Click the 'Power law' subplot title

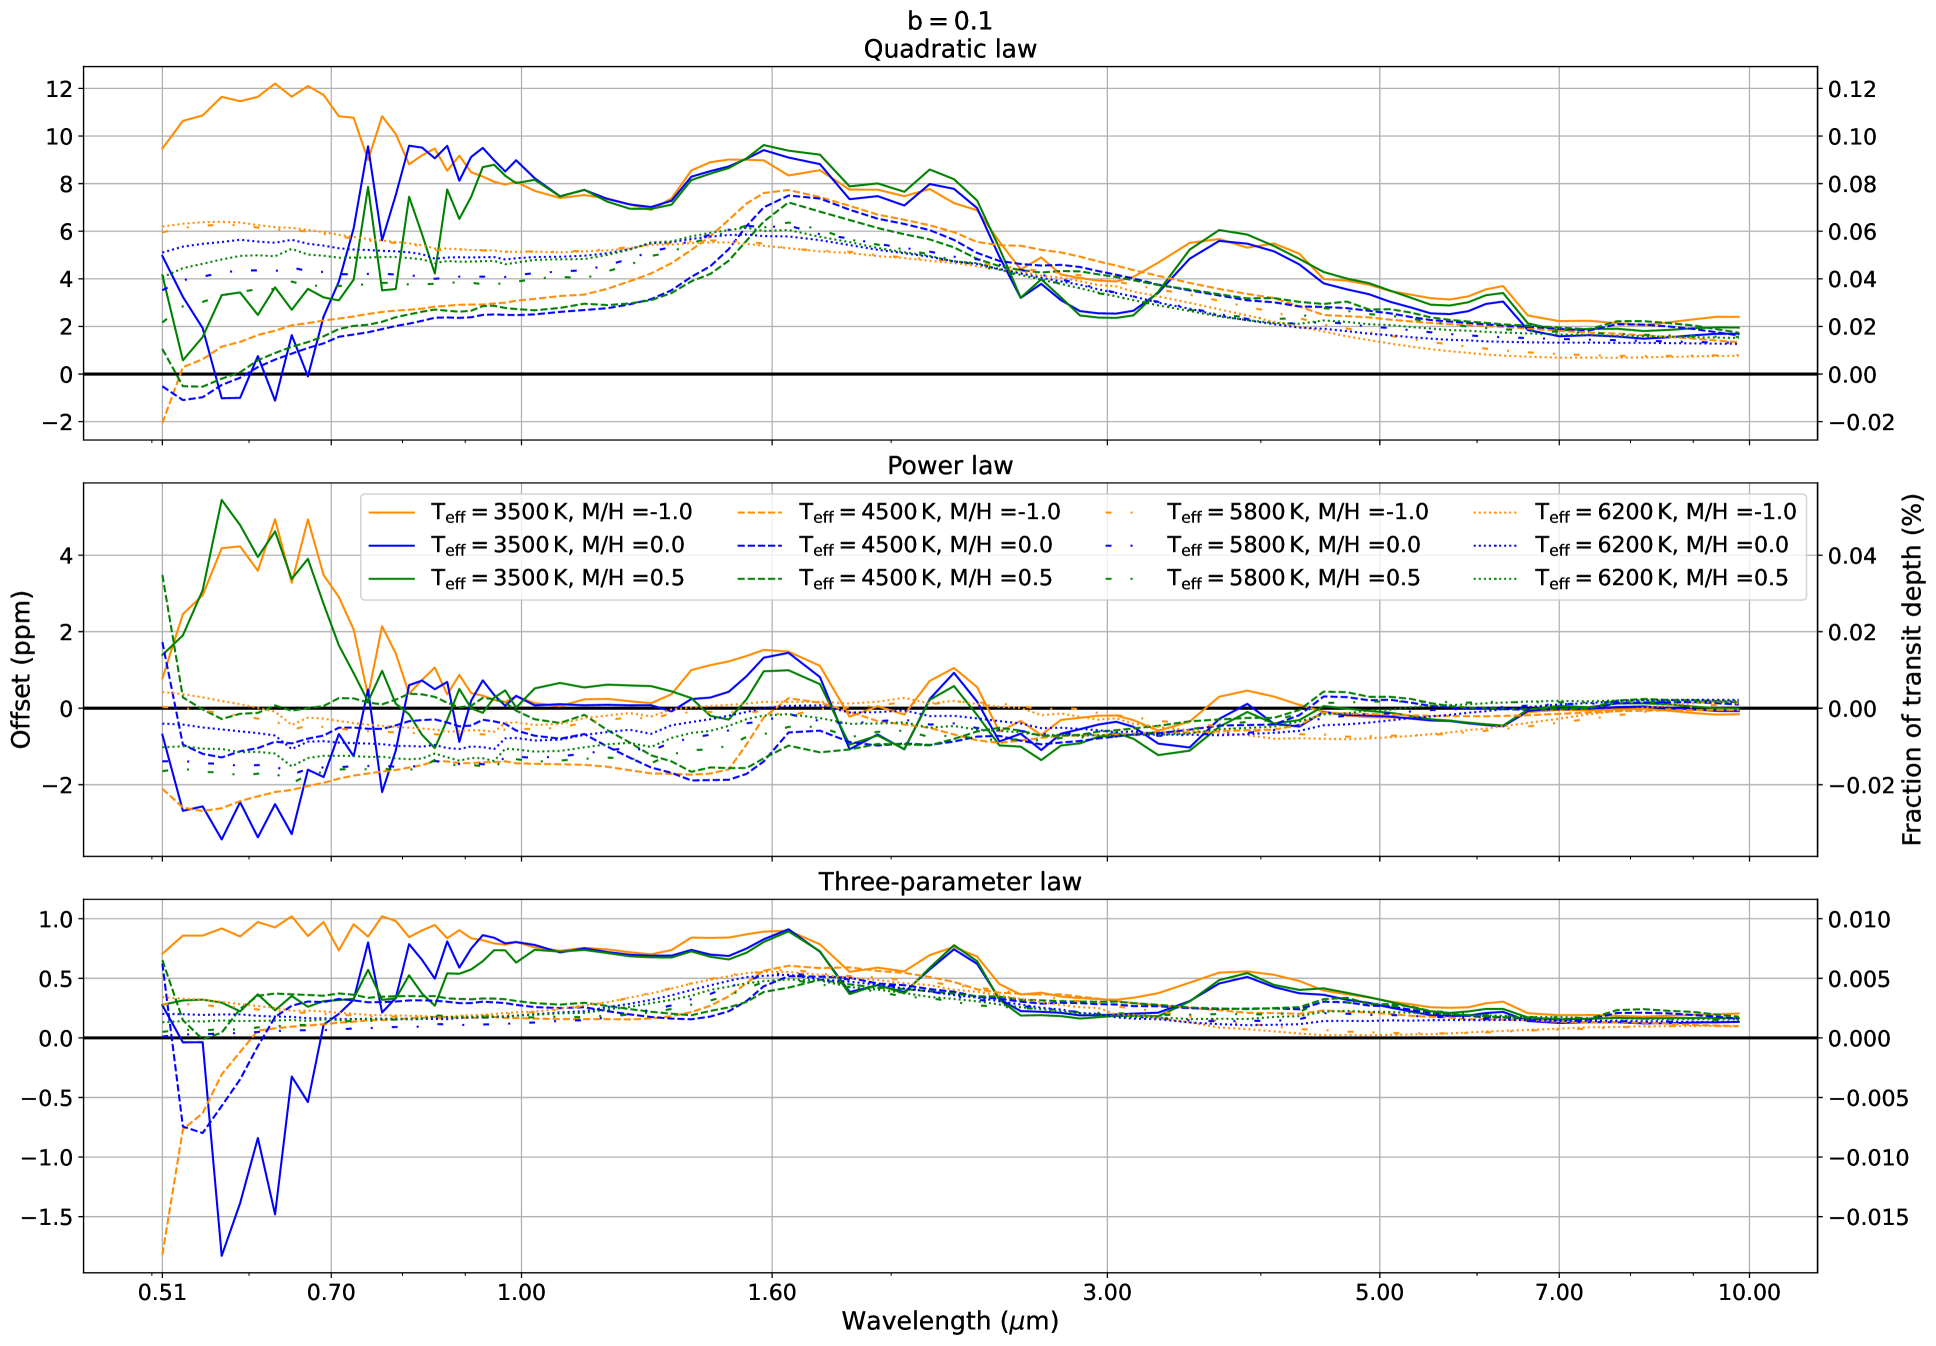949,465
